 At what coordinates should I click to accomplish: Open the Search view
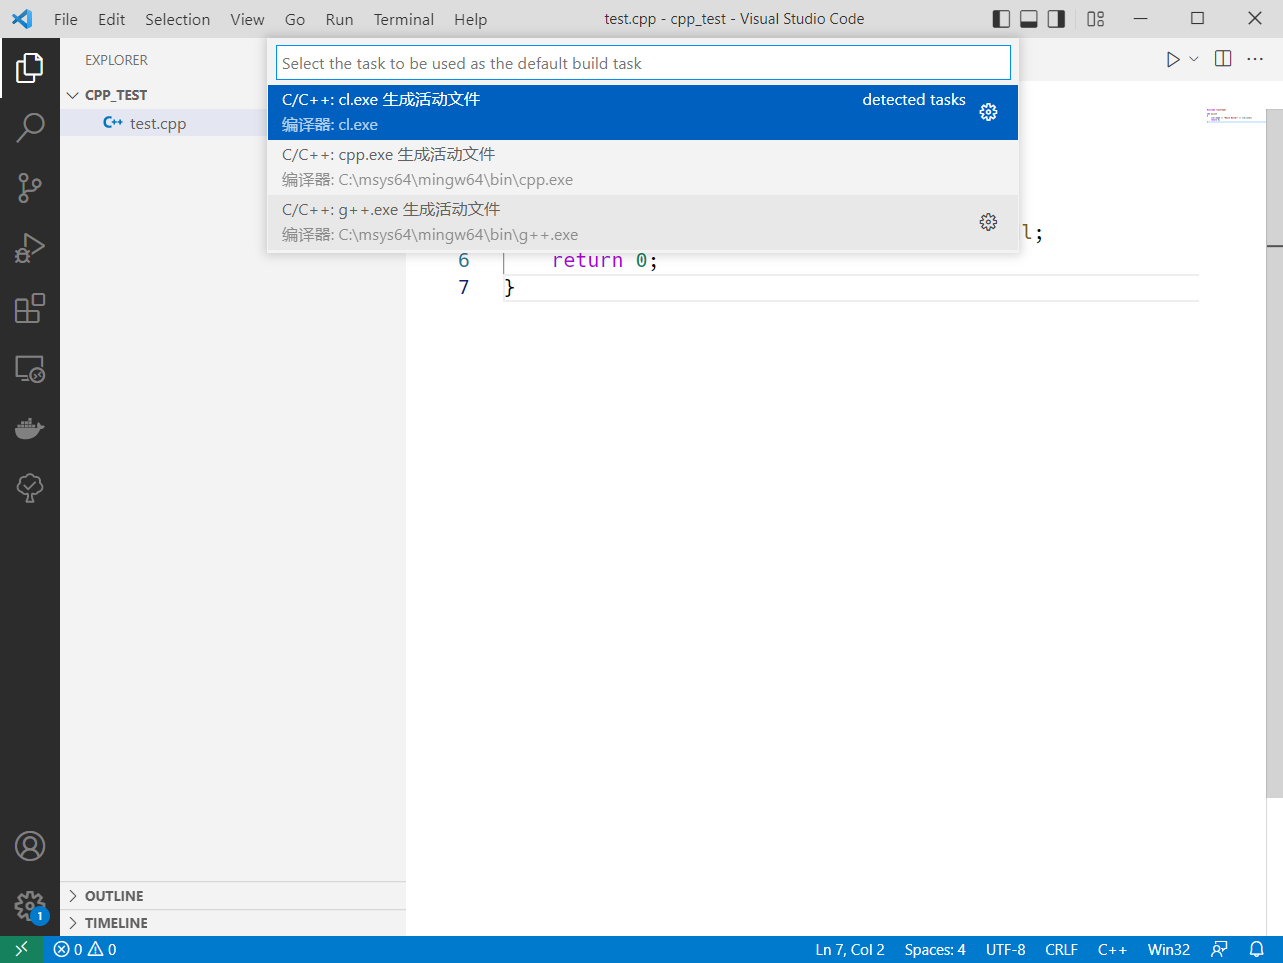pyautogui.click(x=30, y=127)
